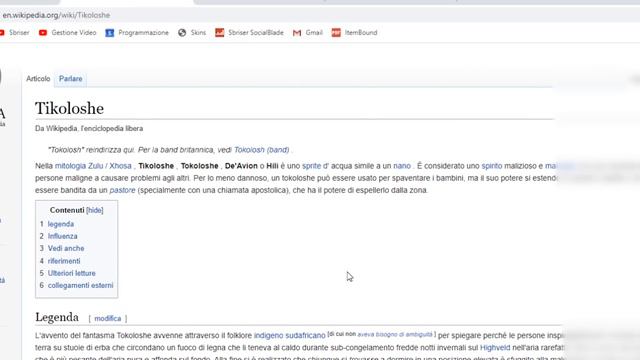The width and height of the screenshot is (640, 360).
Task: Open the ItemBound bookmark
Action: click(x=354, y=33)
